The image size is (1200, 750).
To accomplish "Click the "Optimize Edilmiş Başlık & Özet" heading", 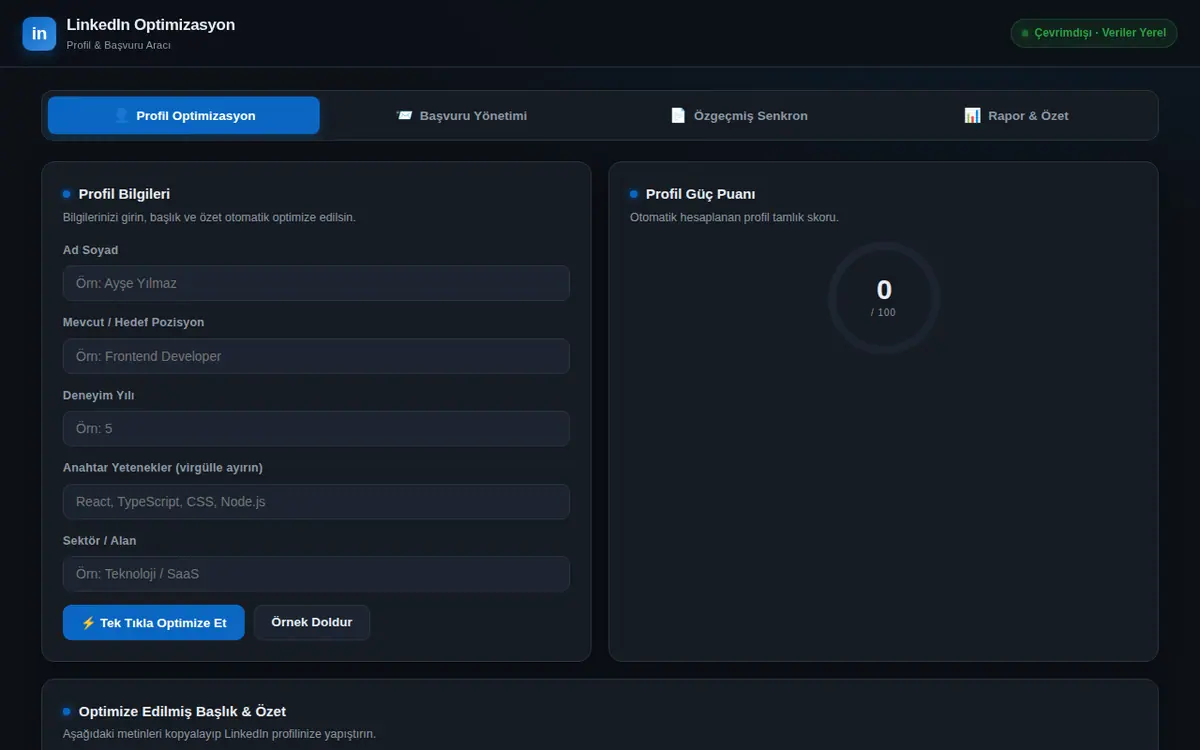I will pyautogui.click(x=182, y=711).
